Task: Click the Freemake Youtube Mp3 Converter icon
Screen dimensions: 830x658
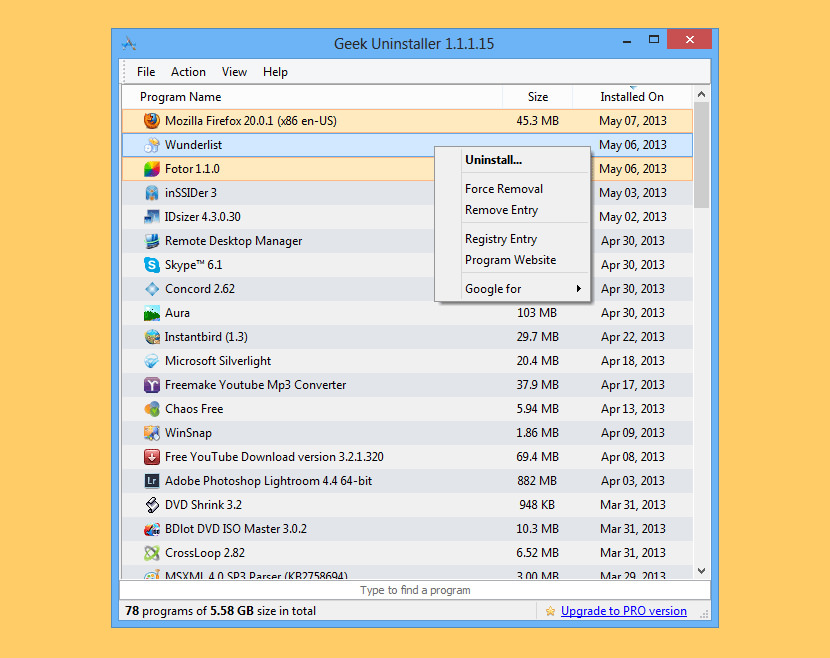Action: point(152,385)
